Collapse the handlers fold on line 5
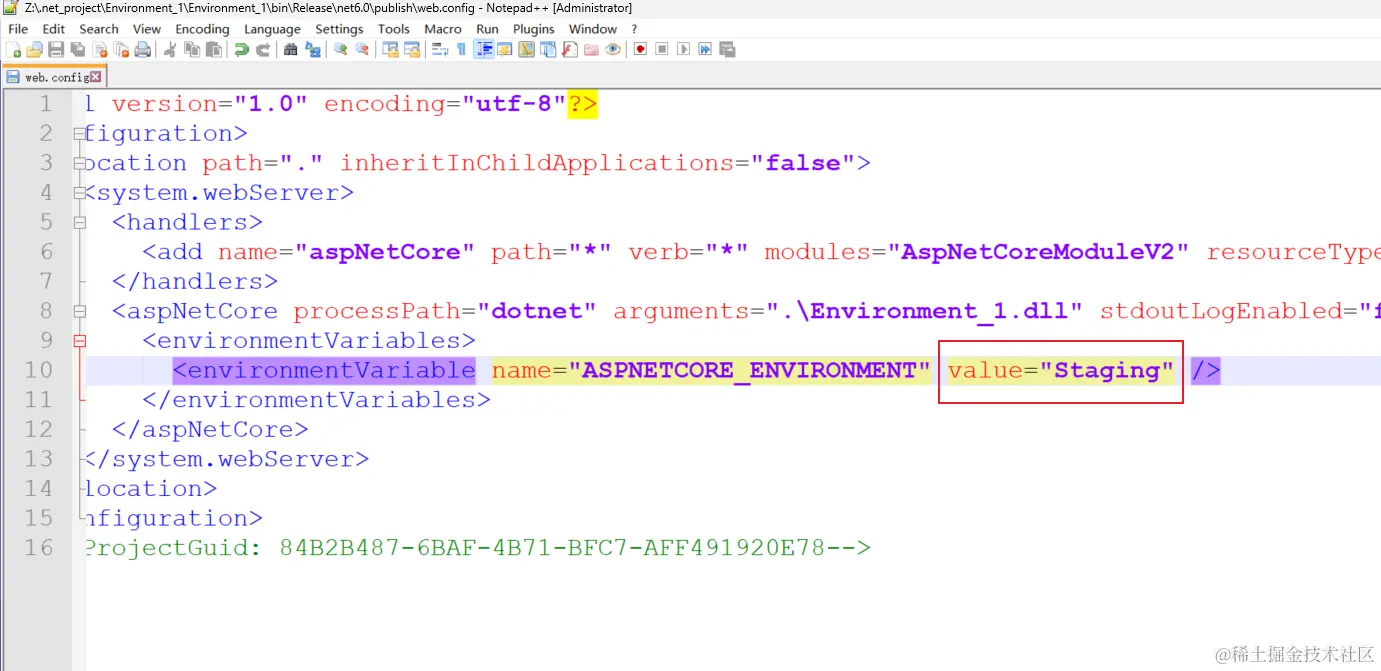 (x=79, y=222)
